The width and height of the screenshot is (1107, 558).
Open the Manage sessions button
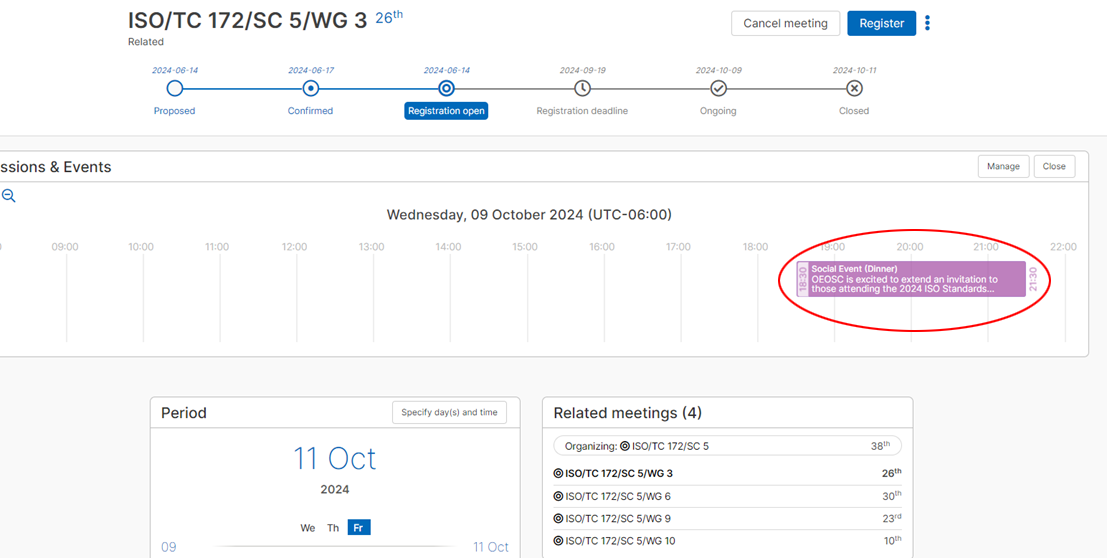click(1003, 166)
